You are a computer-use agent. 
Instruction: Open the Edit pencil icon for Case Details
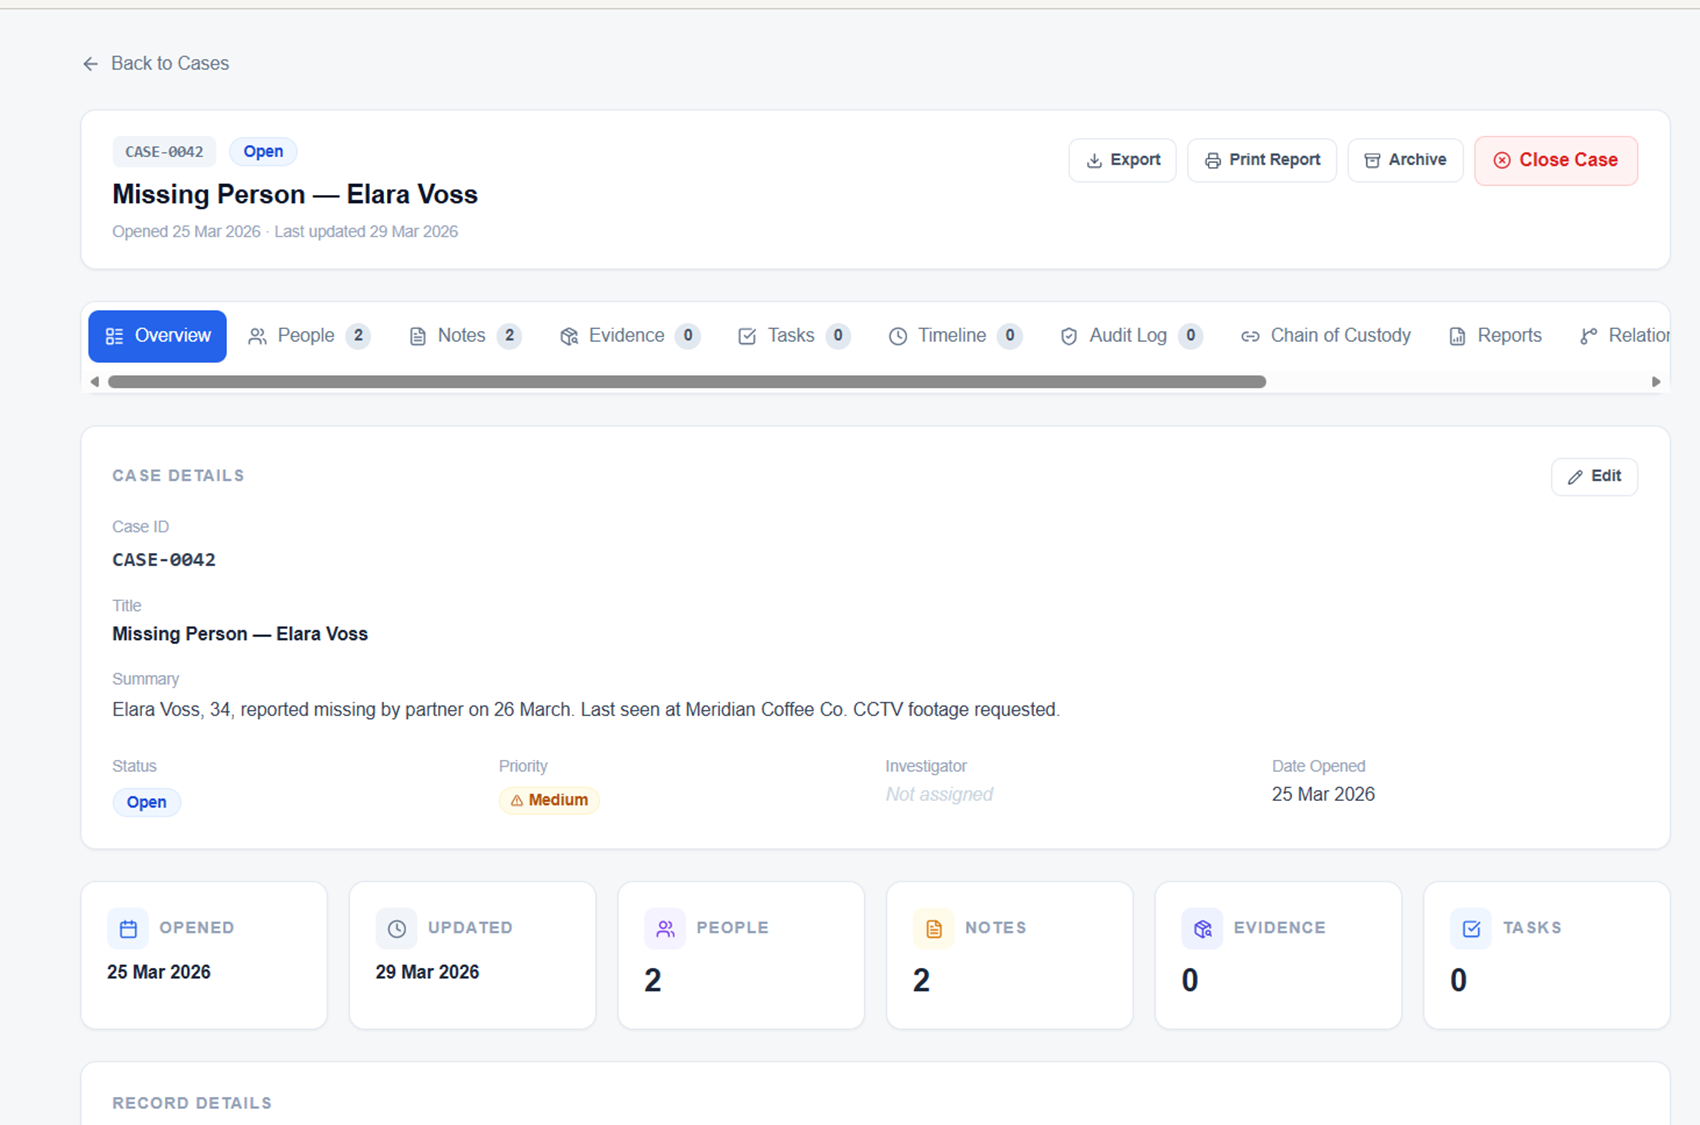1574,477
